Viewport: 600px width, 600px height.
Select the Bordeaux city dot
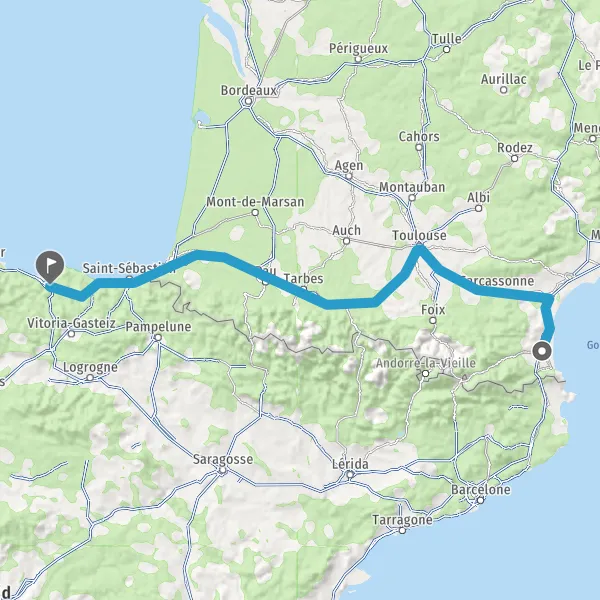coord(248,101)
